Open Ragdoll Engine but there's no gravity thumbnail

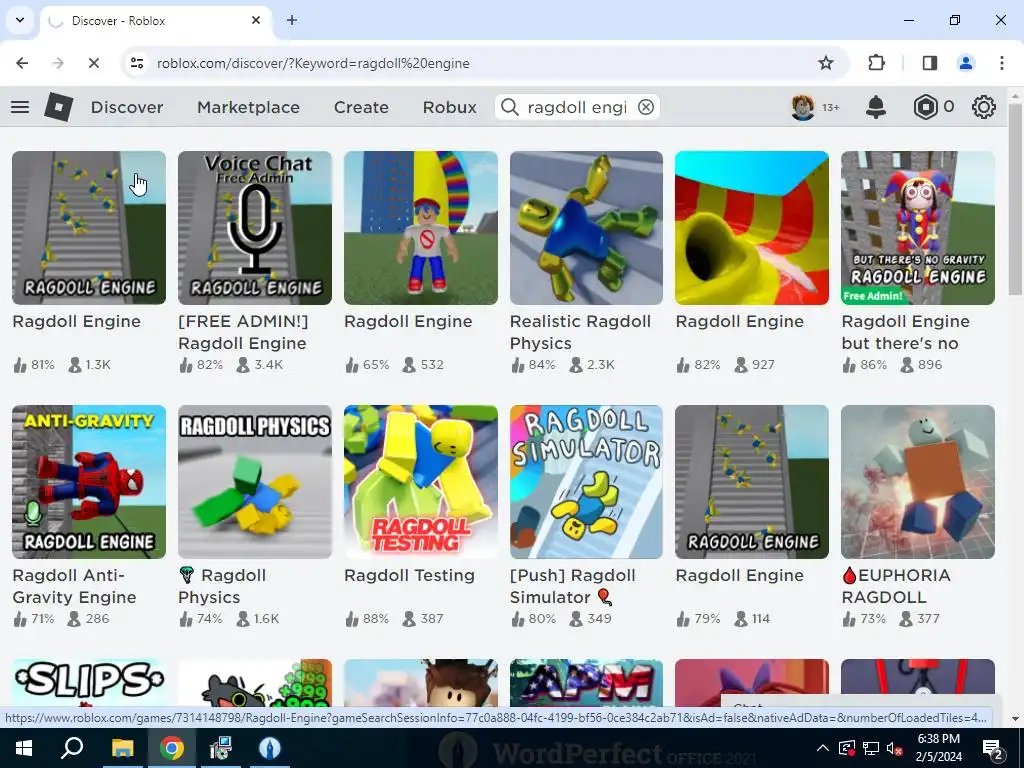point(918,228)
